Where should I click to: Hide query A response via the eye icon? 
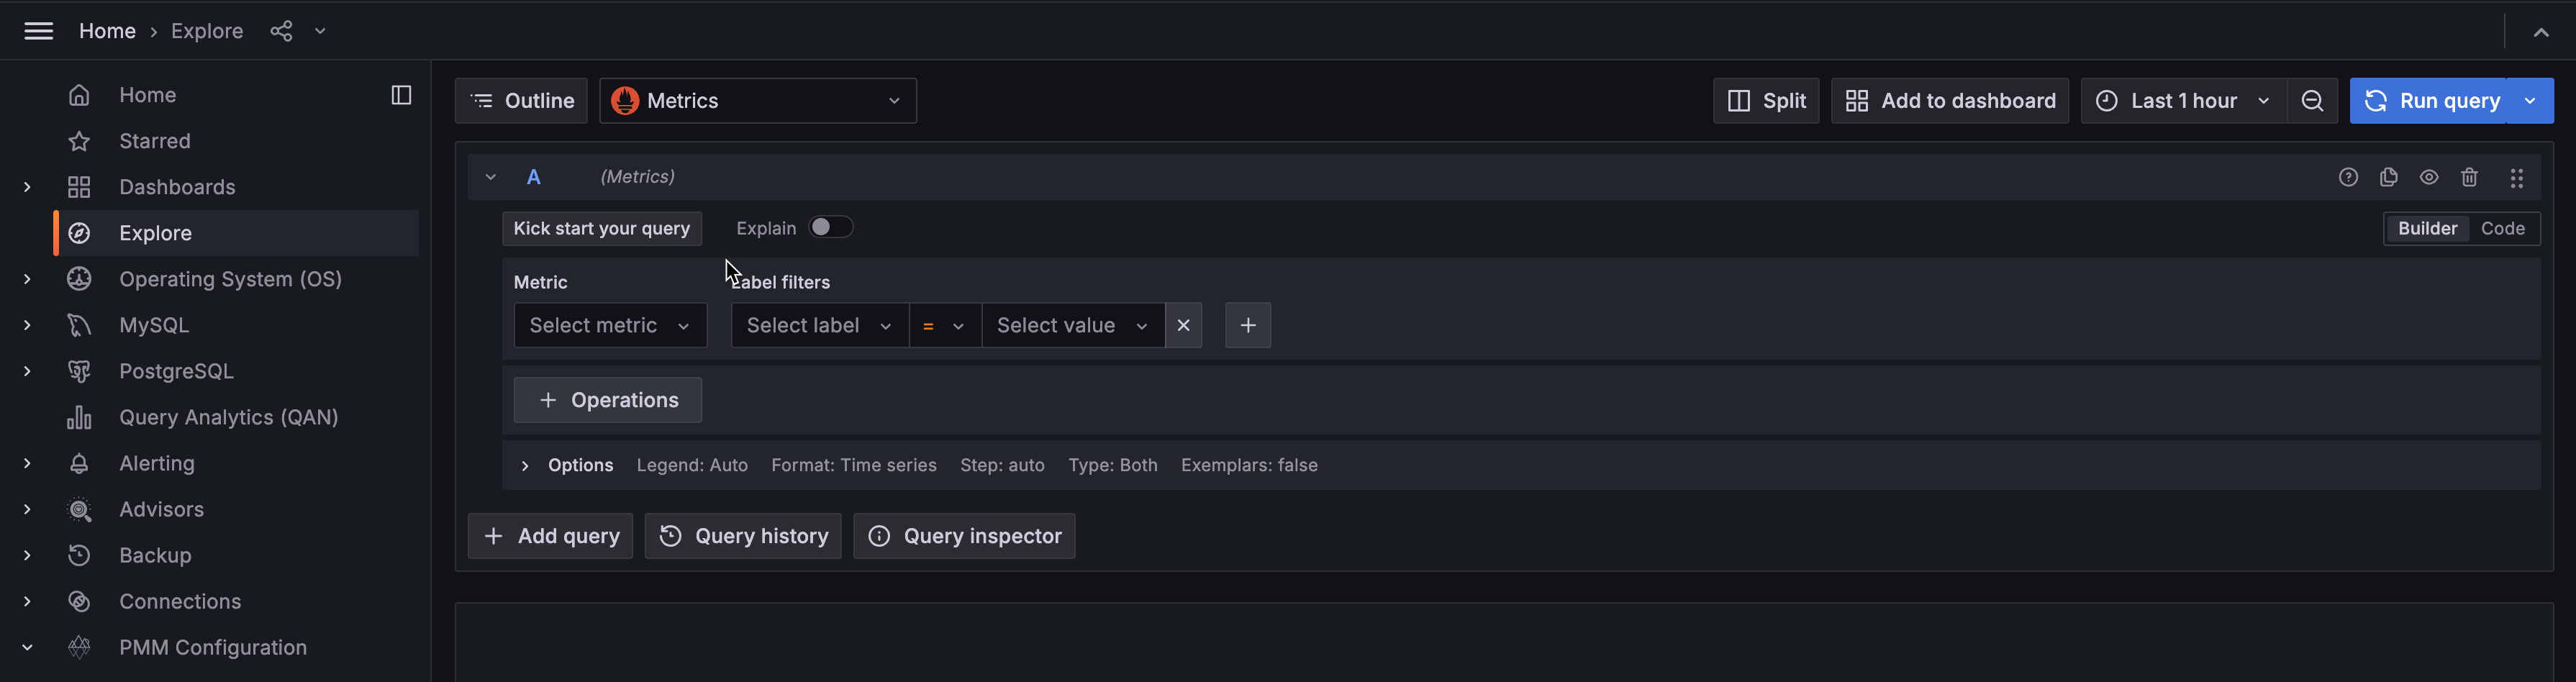pyautogui.click(x=2429, y=176)
